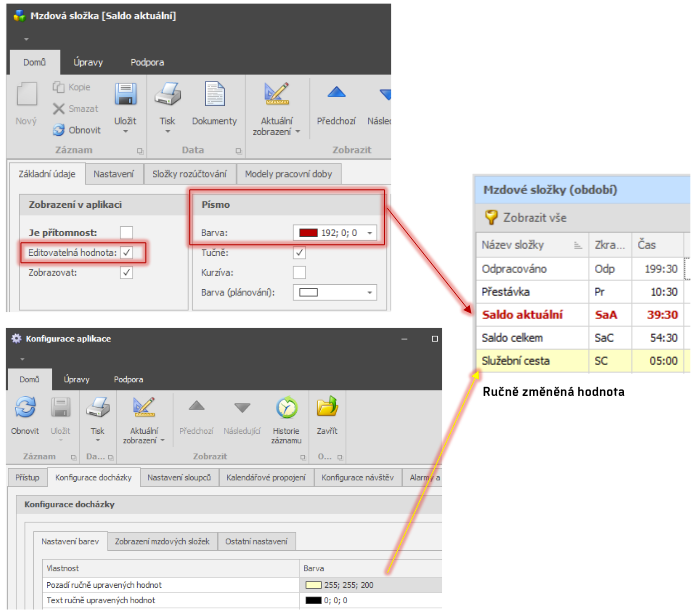Open the Ostatní nastavení tab

pos(257,541)
